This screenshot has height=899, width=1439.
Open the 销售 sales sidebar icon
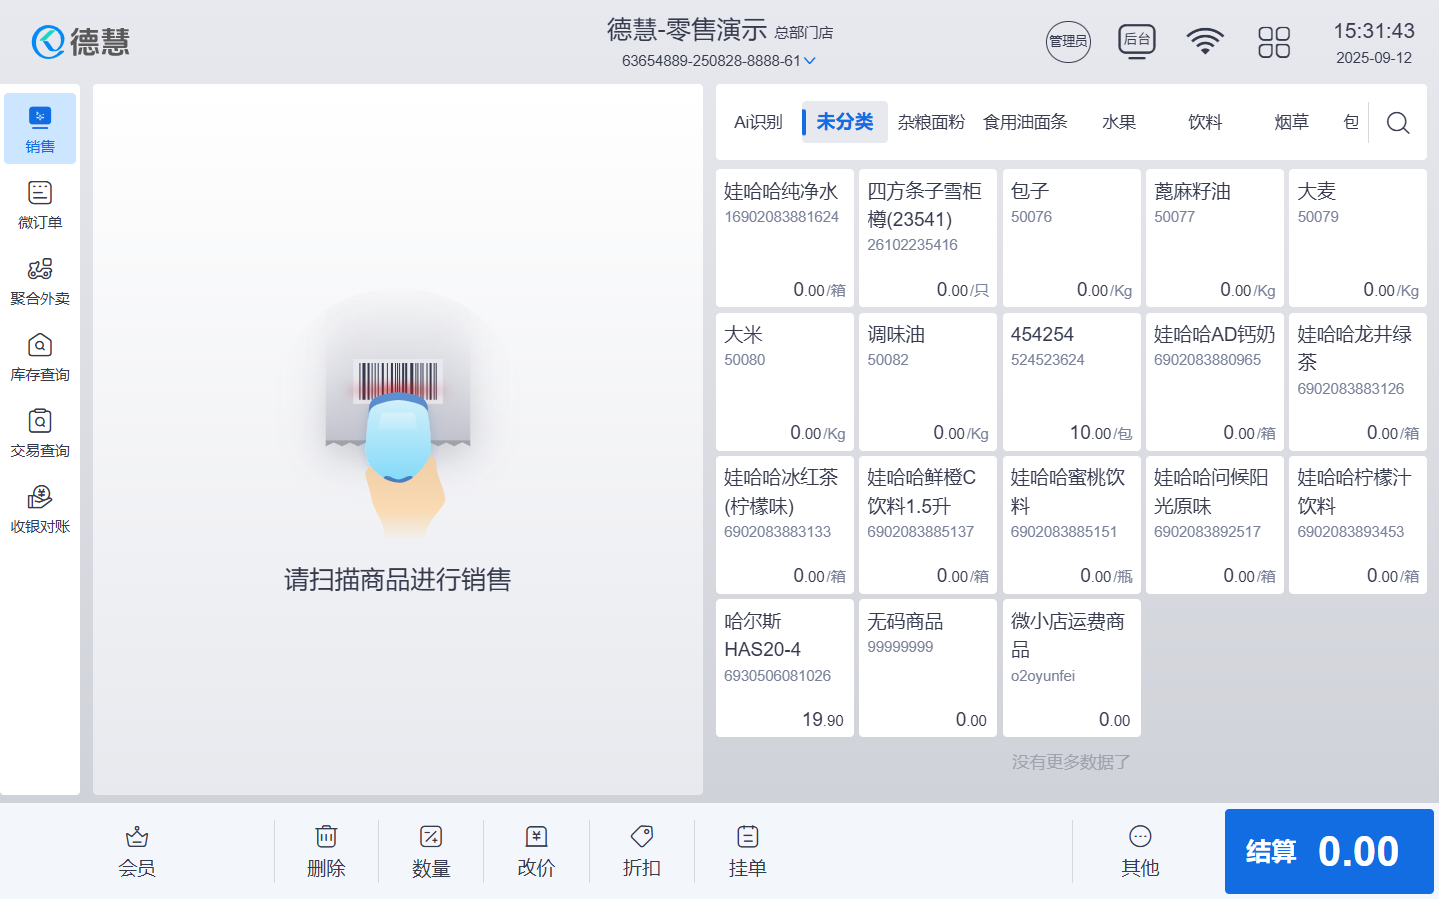coord(40,129)
